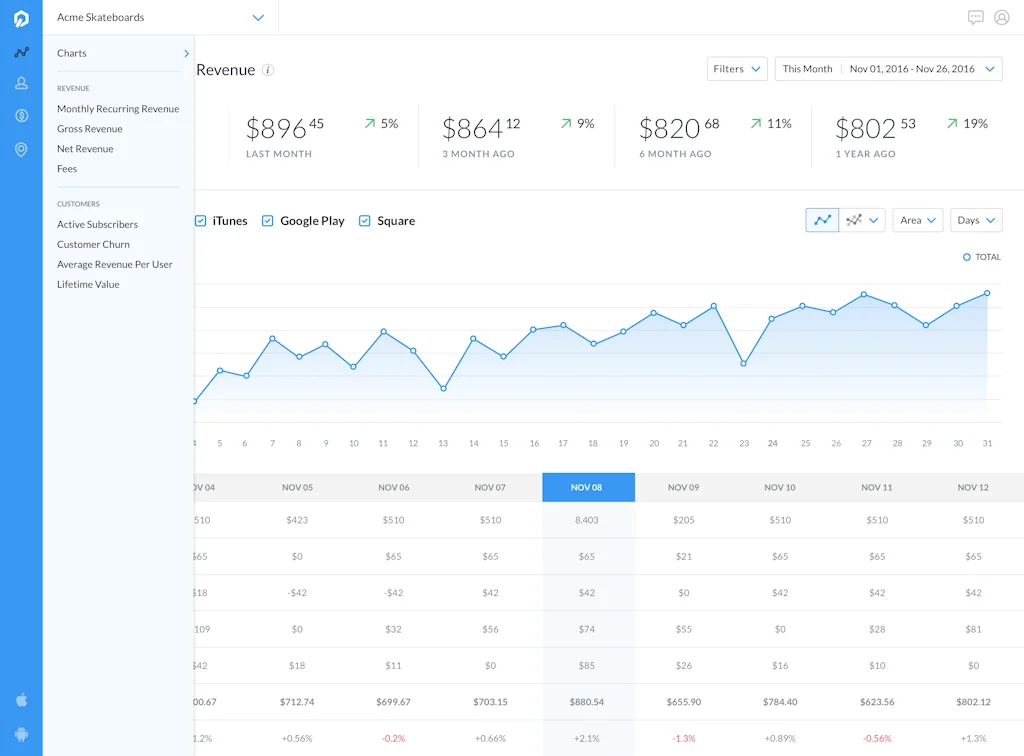Click the TOTAL legend marker
Viewport: 1024px width, 756px height.
coord(967,257)
